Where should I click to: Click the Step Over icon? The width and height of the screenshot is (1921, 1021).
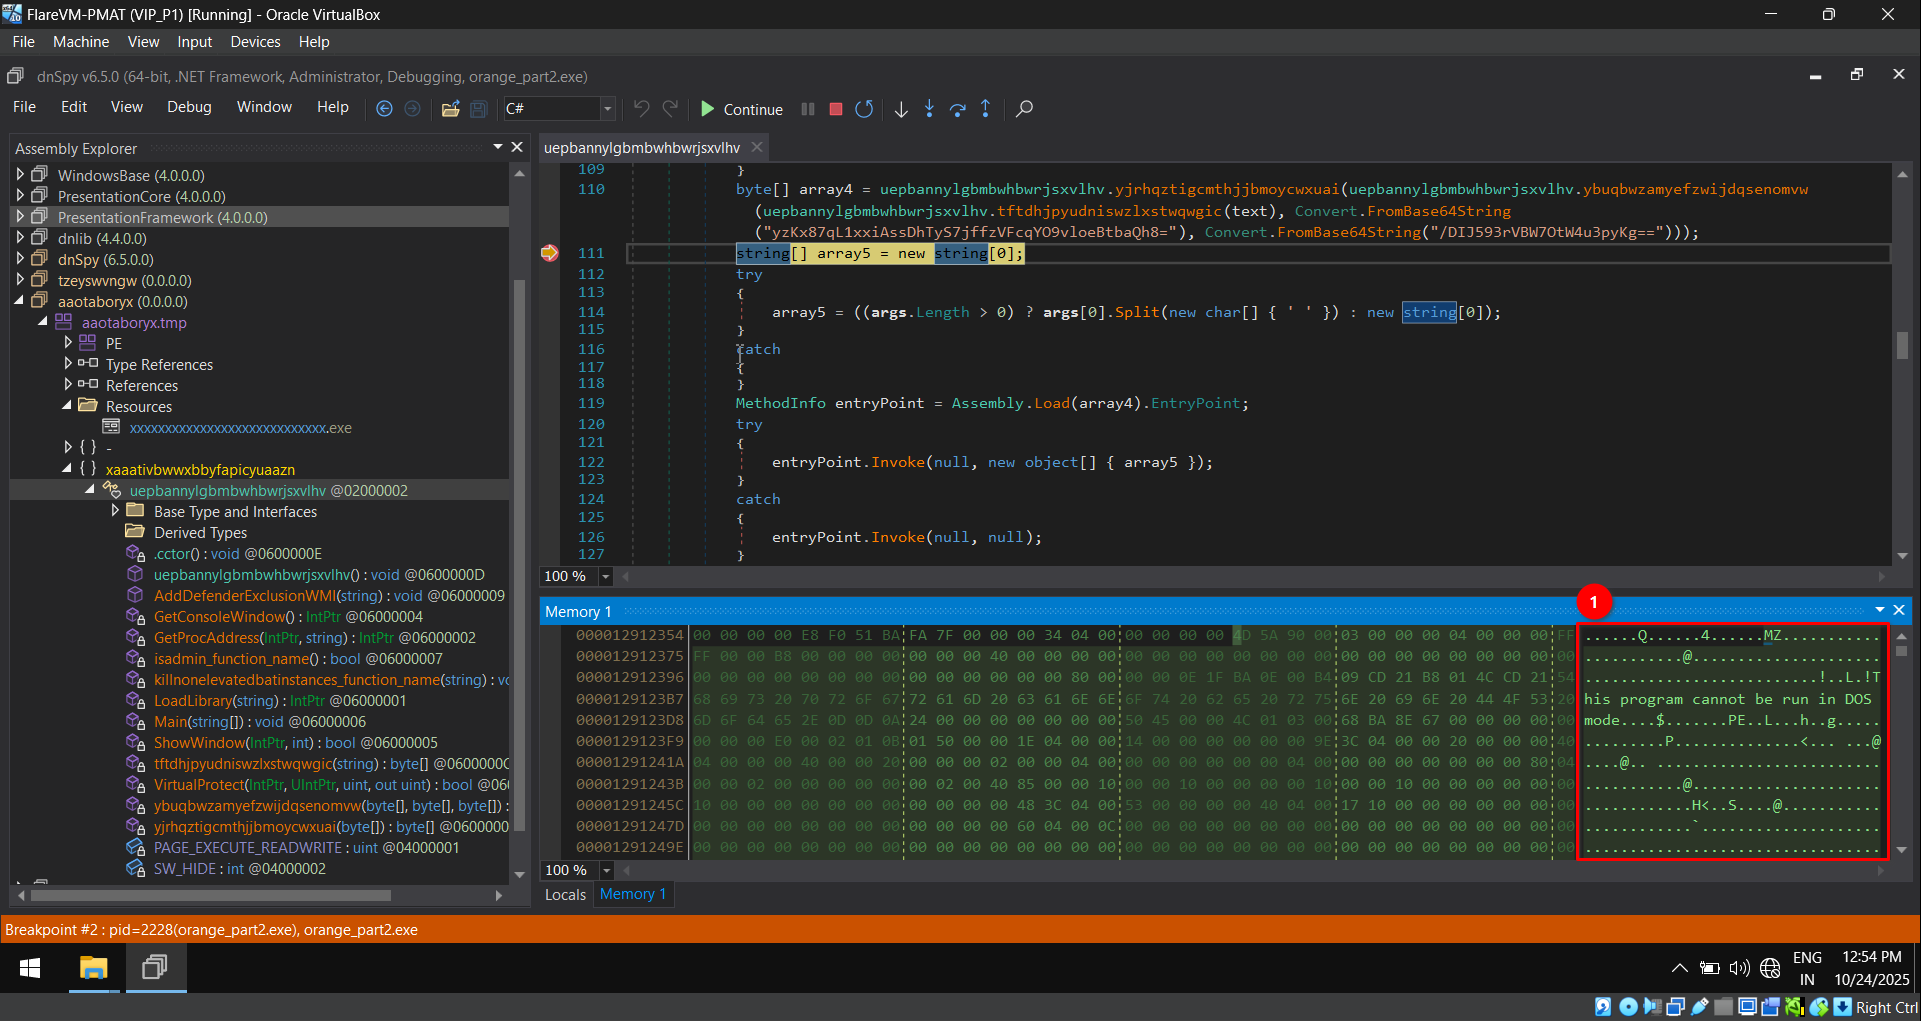coord(957,109)
